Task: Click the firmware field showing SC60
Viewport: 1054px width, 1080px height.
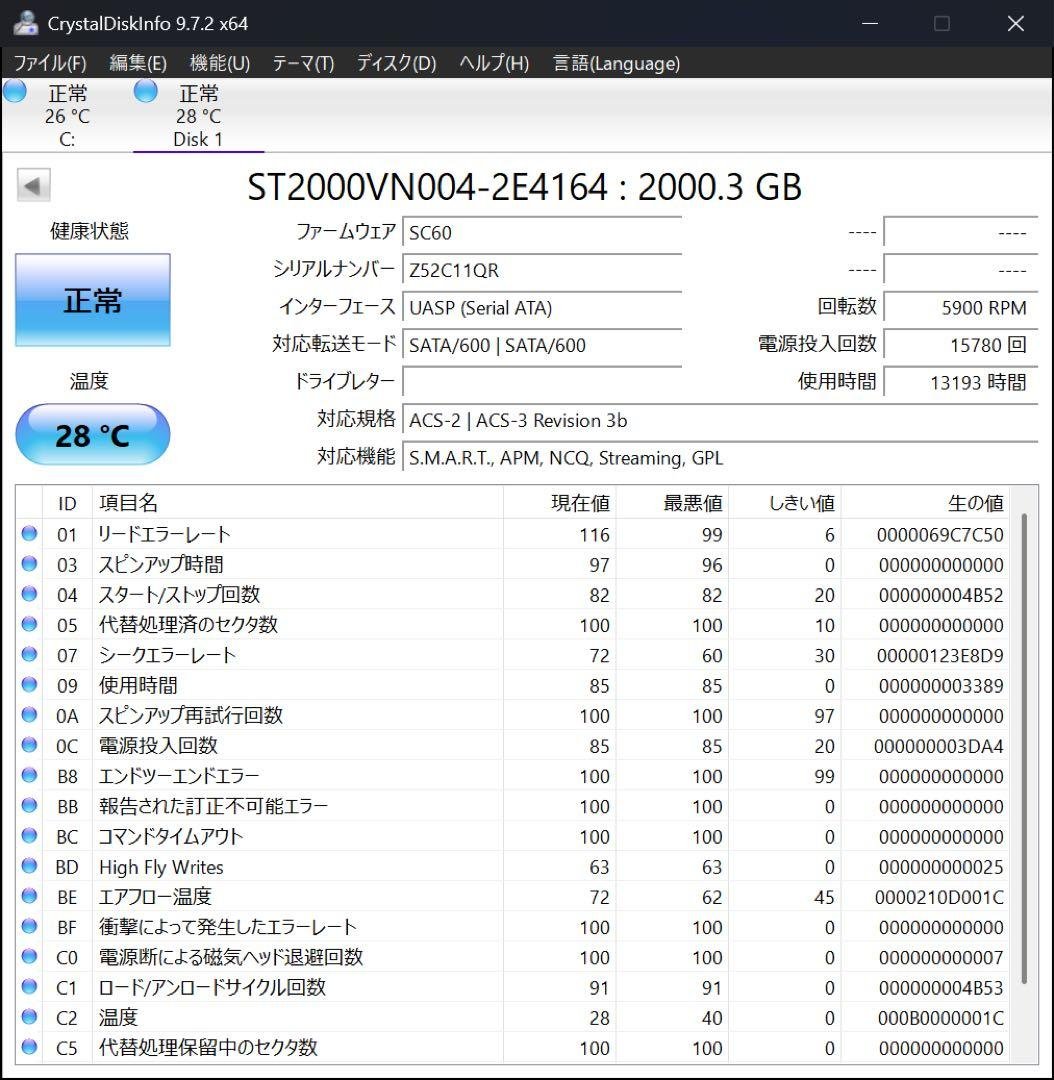Action: point(542,232)
